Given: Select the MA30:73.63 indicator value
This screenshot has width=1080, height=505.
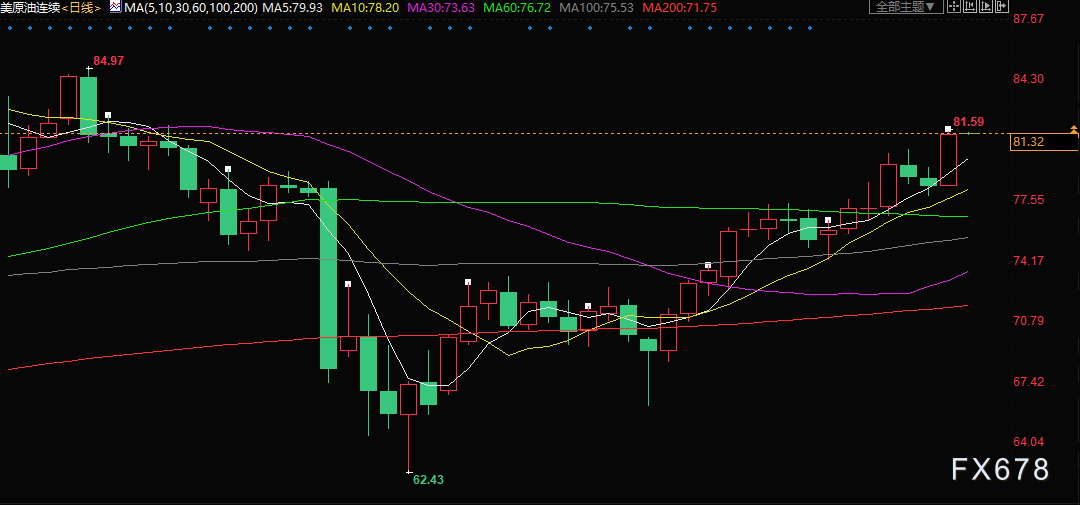Looking at the screenshot, I should [442, 8].
